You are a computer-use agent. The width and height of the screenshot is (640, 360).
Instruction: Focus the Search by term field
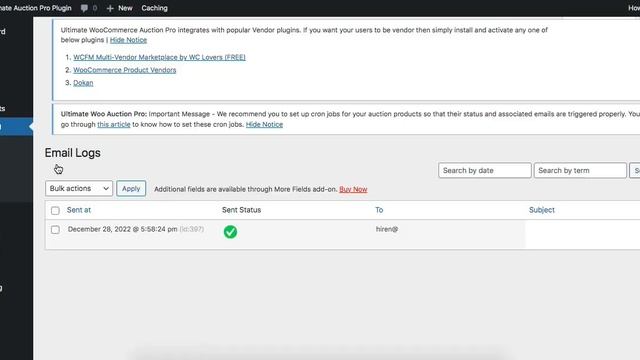tap(580, 171)
